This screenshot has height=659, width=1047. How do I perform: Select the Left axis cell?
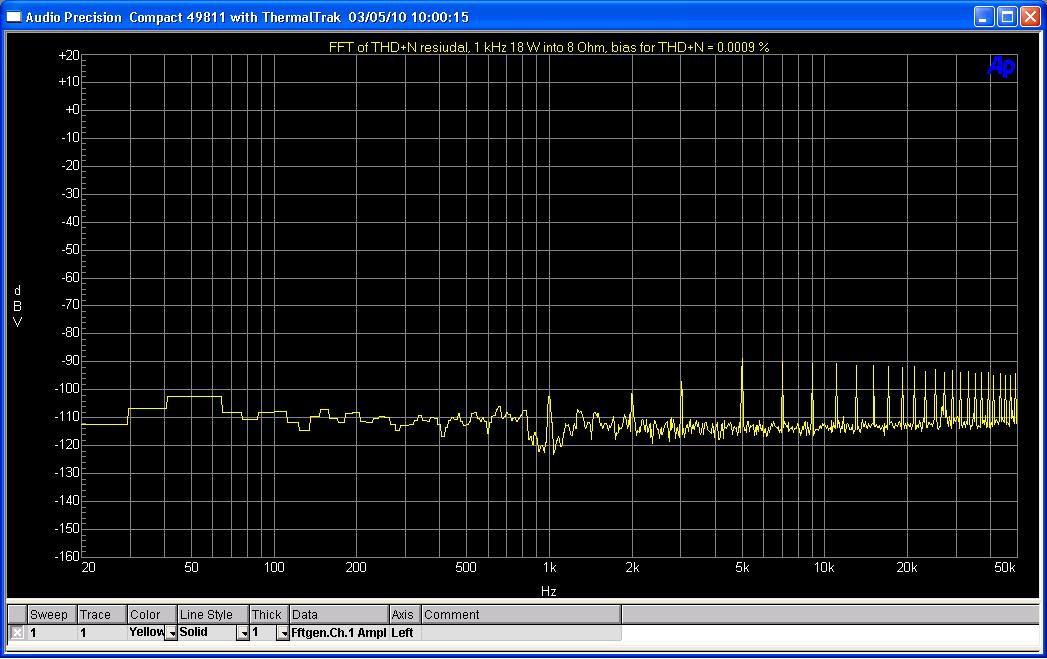[x=405, y=632]
